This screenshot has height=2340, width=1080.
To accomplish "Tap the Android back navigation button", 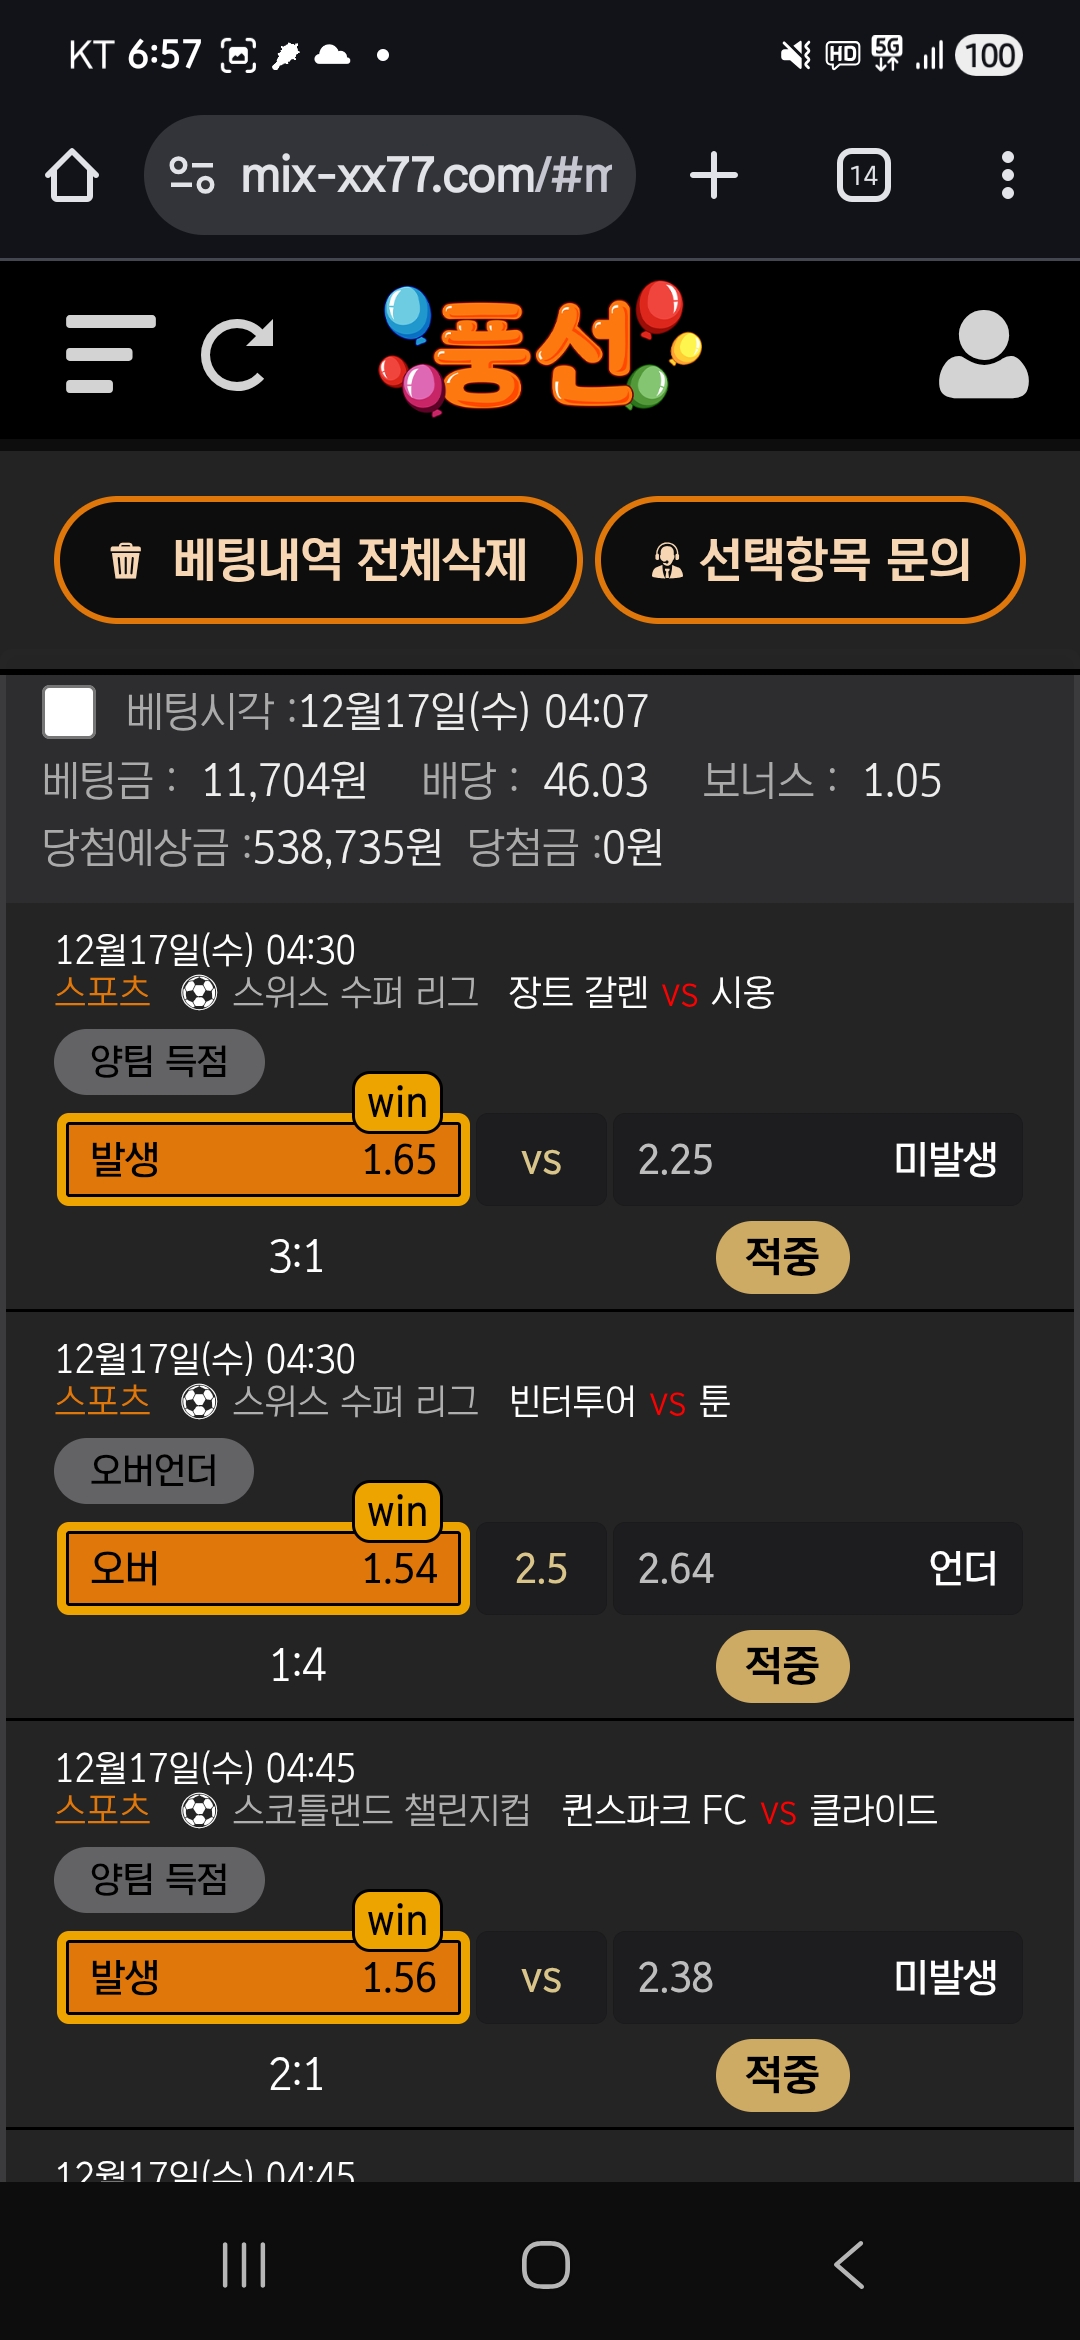I will click(x=849, y=2265).
